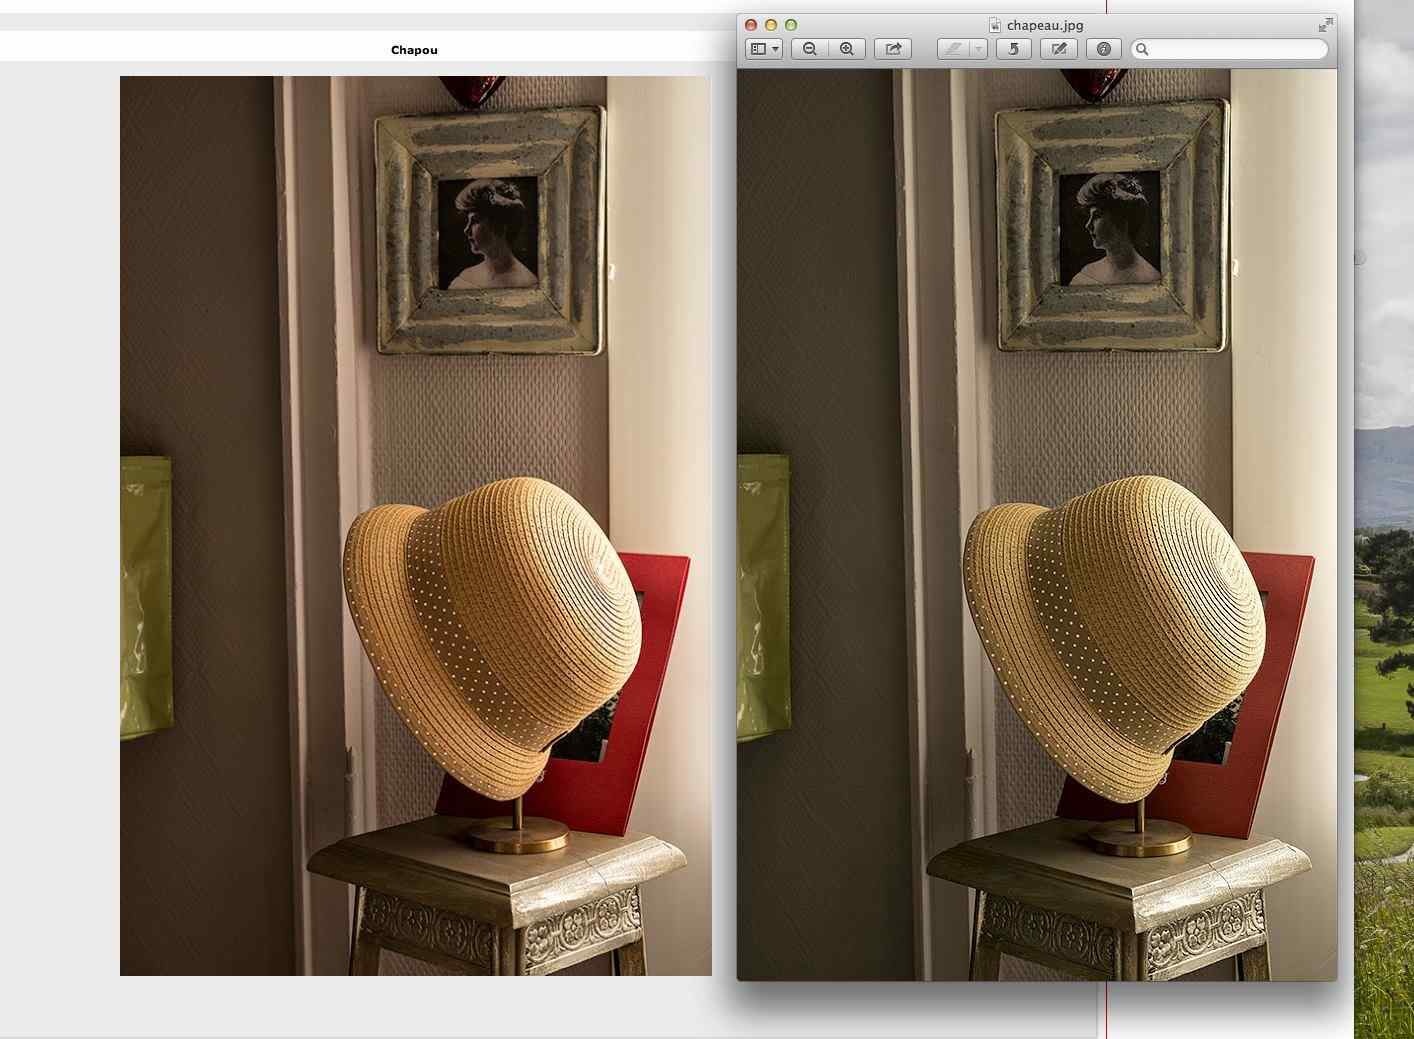This screenshot has height=1039, width=1414.
Task: Open the Share button in Preview toolbar
Action: click(x=893, y=48)
